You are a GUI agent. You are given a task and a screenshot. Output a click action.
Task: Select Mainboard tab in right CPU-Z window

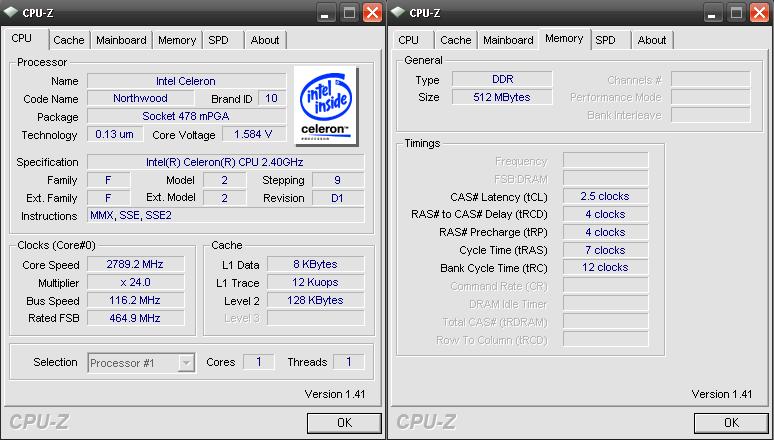coord(508,40)
